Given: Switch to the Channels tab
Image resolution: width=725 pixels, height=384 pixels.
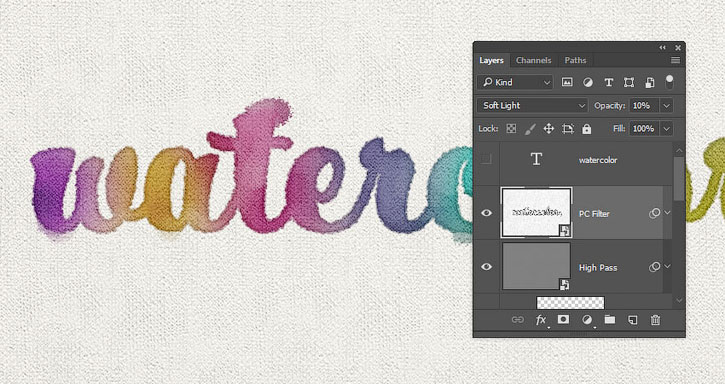Looking at the screenshot, I should (533, 60).
